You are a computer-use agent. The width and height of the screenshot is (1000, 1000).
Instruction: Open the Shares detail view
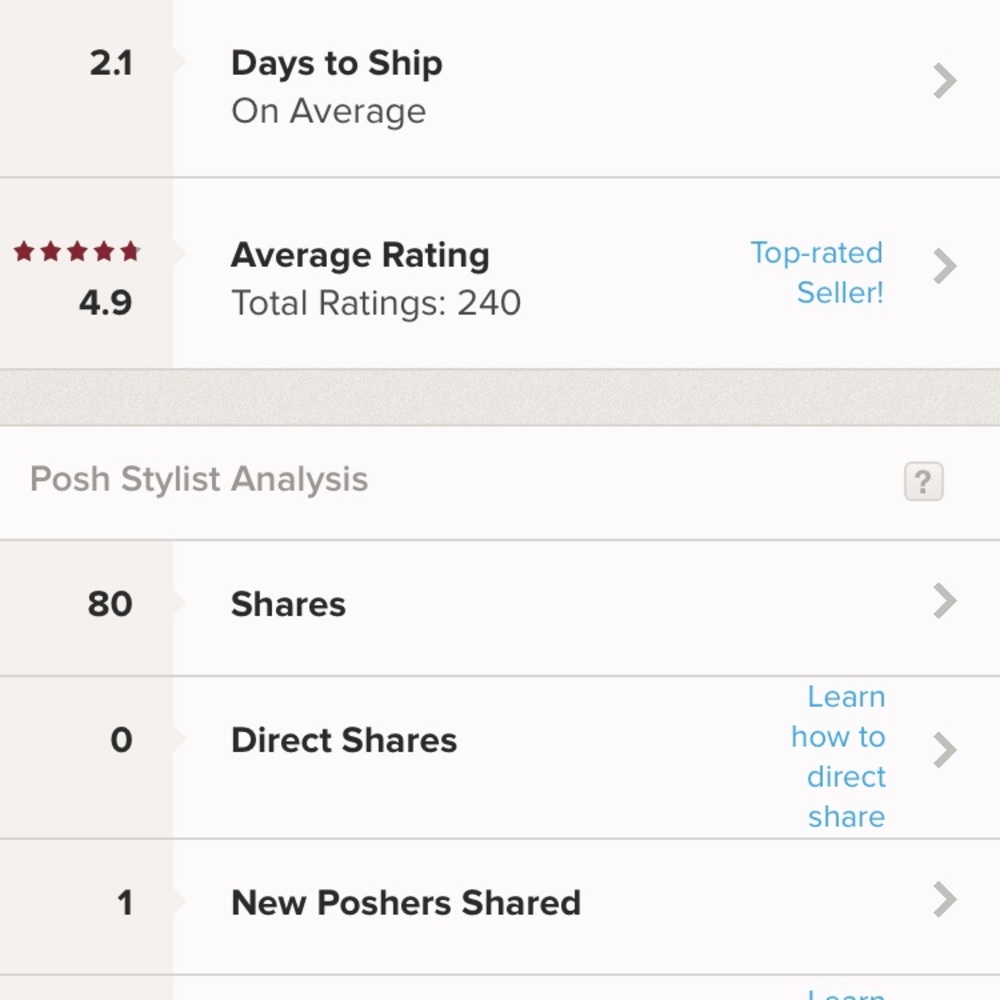pos(943,601)
